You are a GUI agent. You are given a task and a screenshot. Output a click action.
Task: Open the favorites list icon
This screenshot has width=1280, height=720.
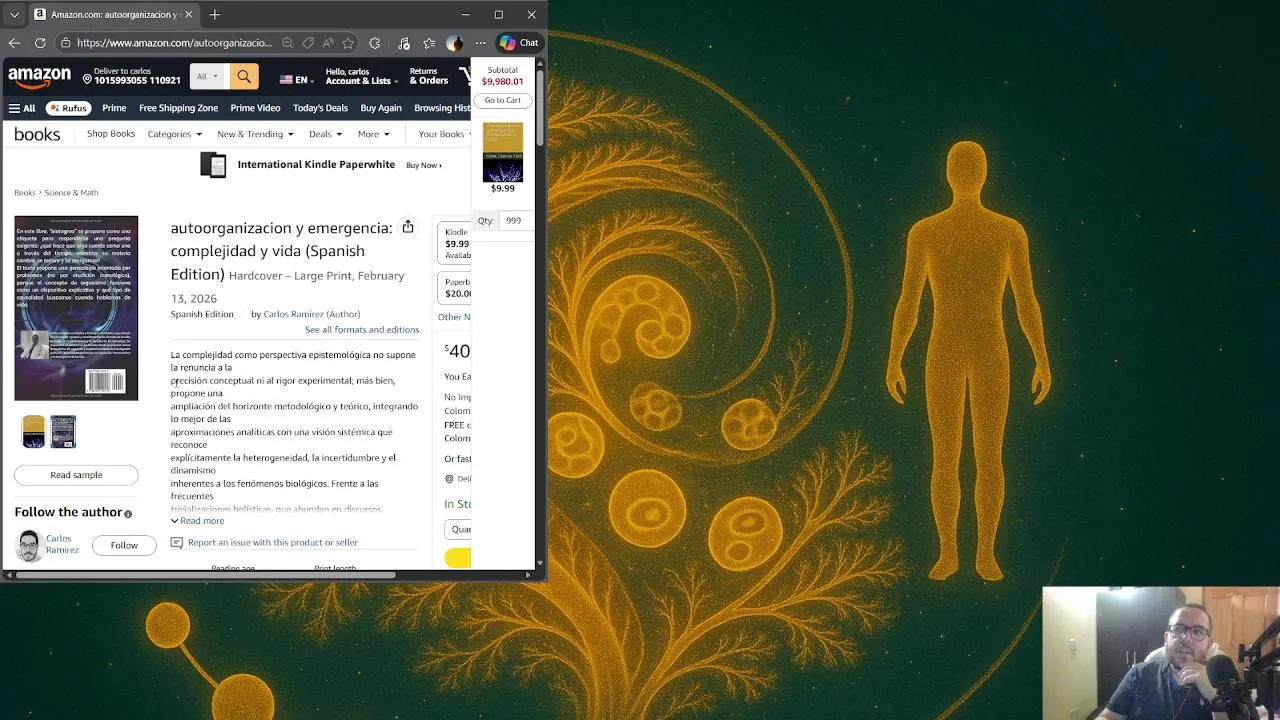pyautogui.click(x=429, y=43)
